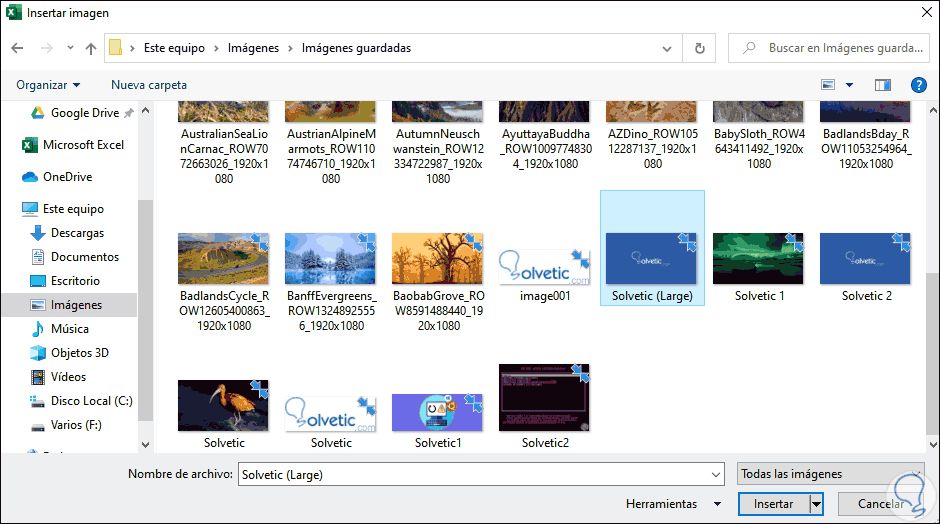
Task: Click Este equipo in address breadcrumb
Action: click(174, 48)
